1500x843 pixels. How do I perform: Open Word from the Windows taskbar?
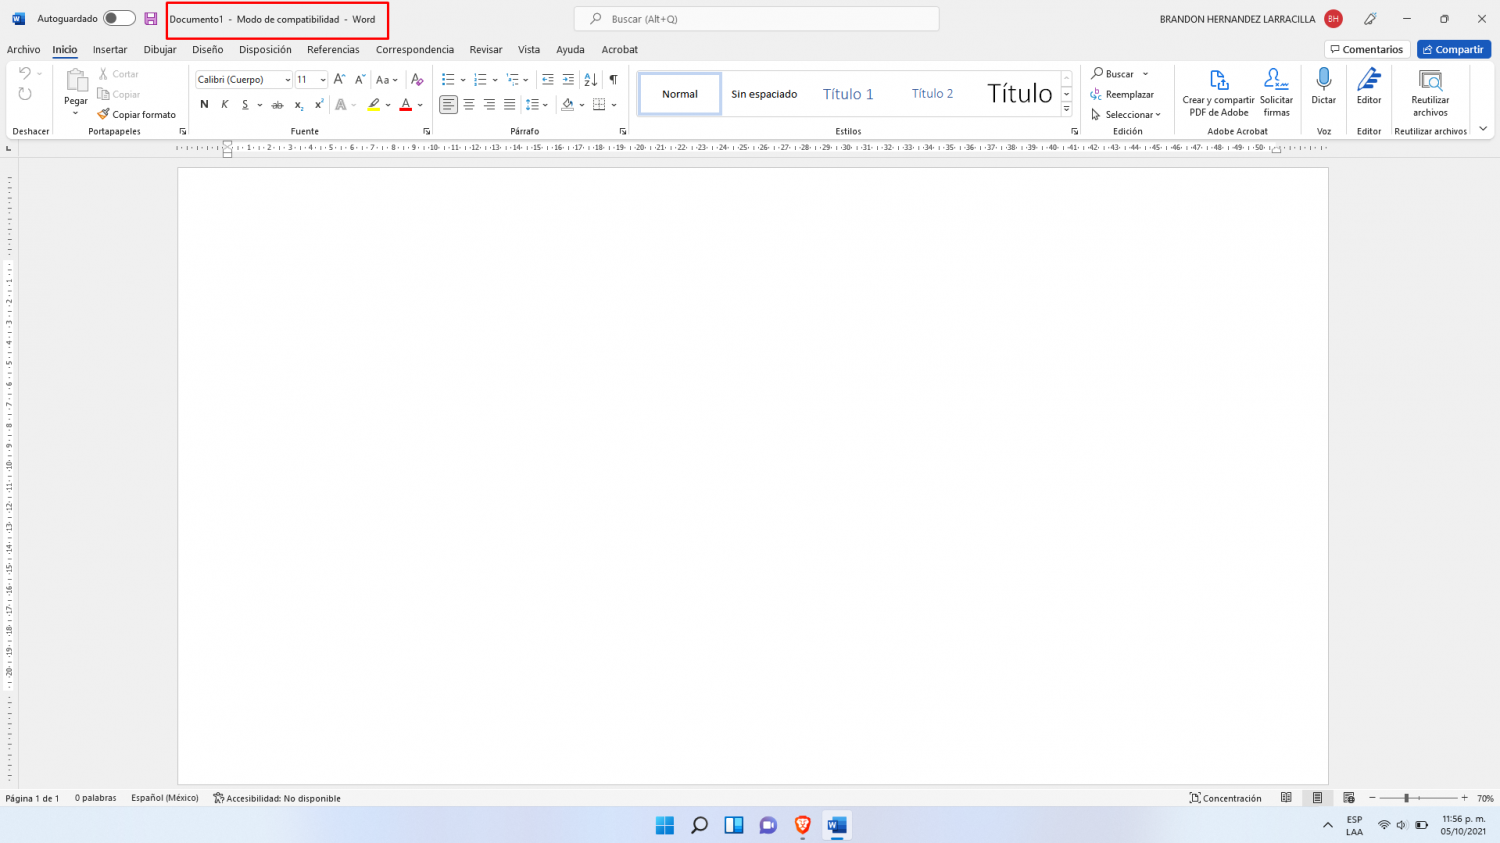click(837, 825)
